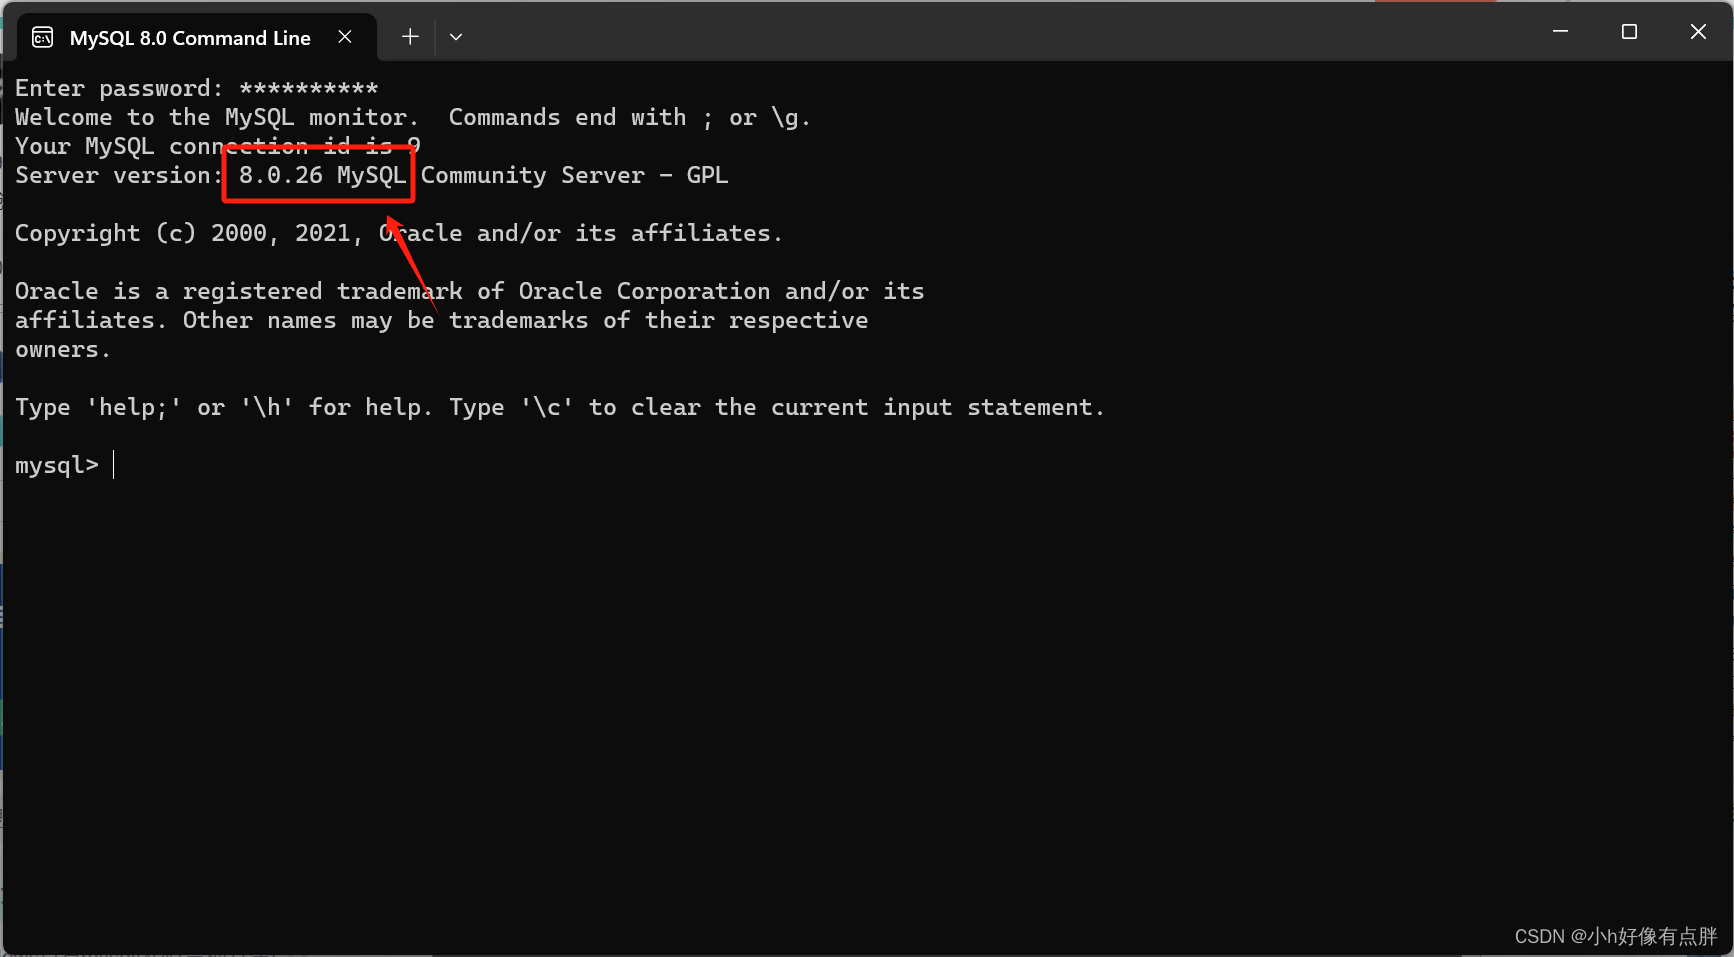1734x957 pixels.
Task: Click at the mysql> prompt cursor
Action: [x=114, y=465]
